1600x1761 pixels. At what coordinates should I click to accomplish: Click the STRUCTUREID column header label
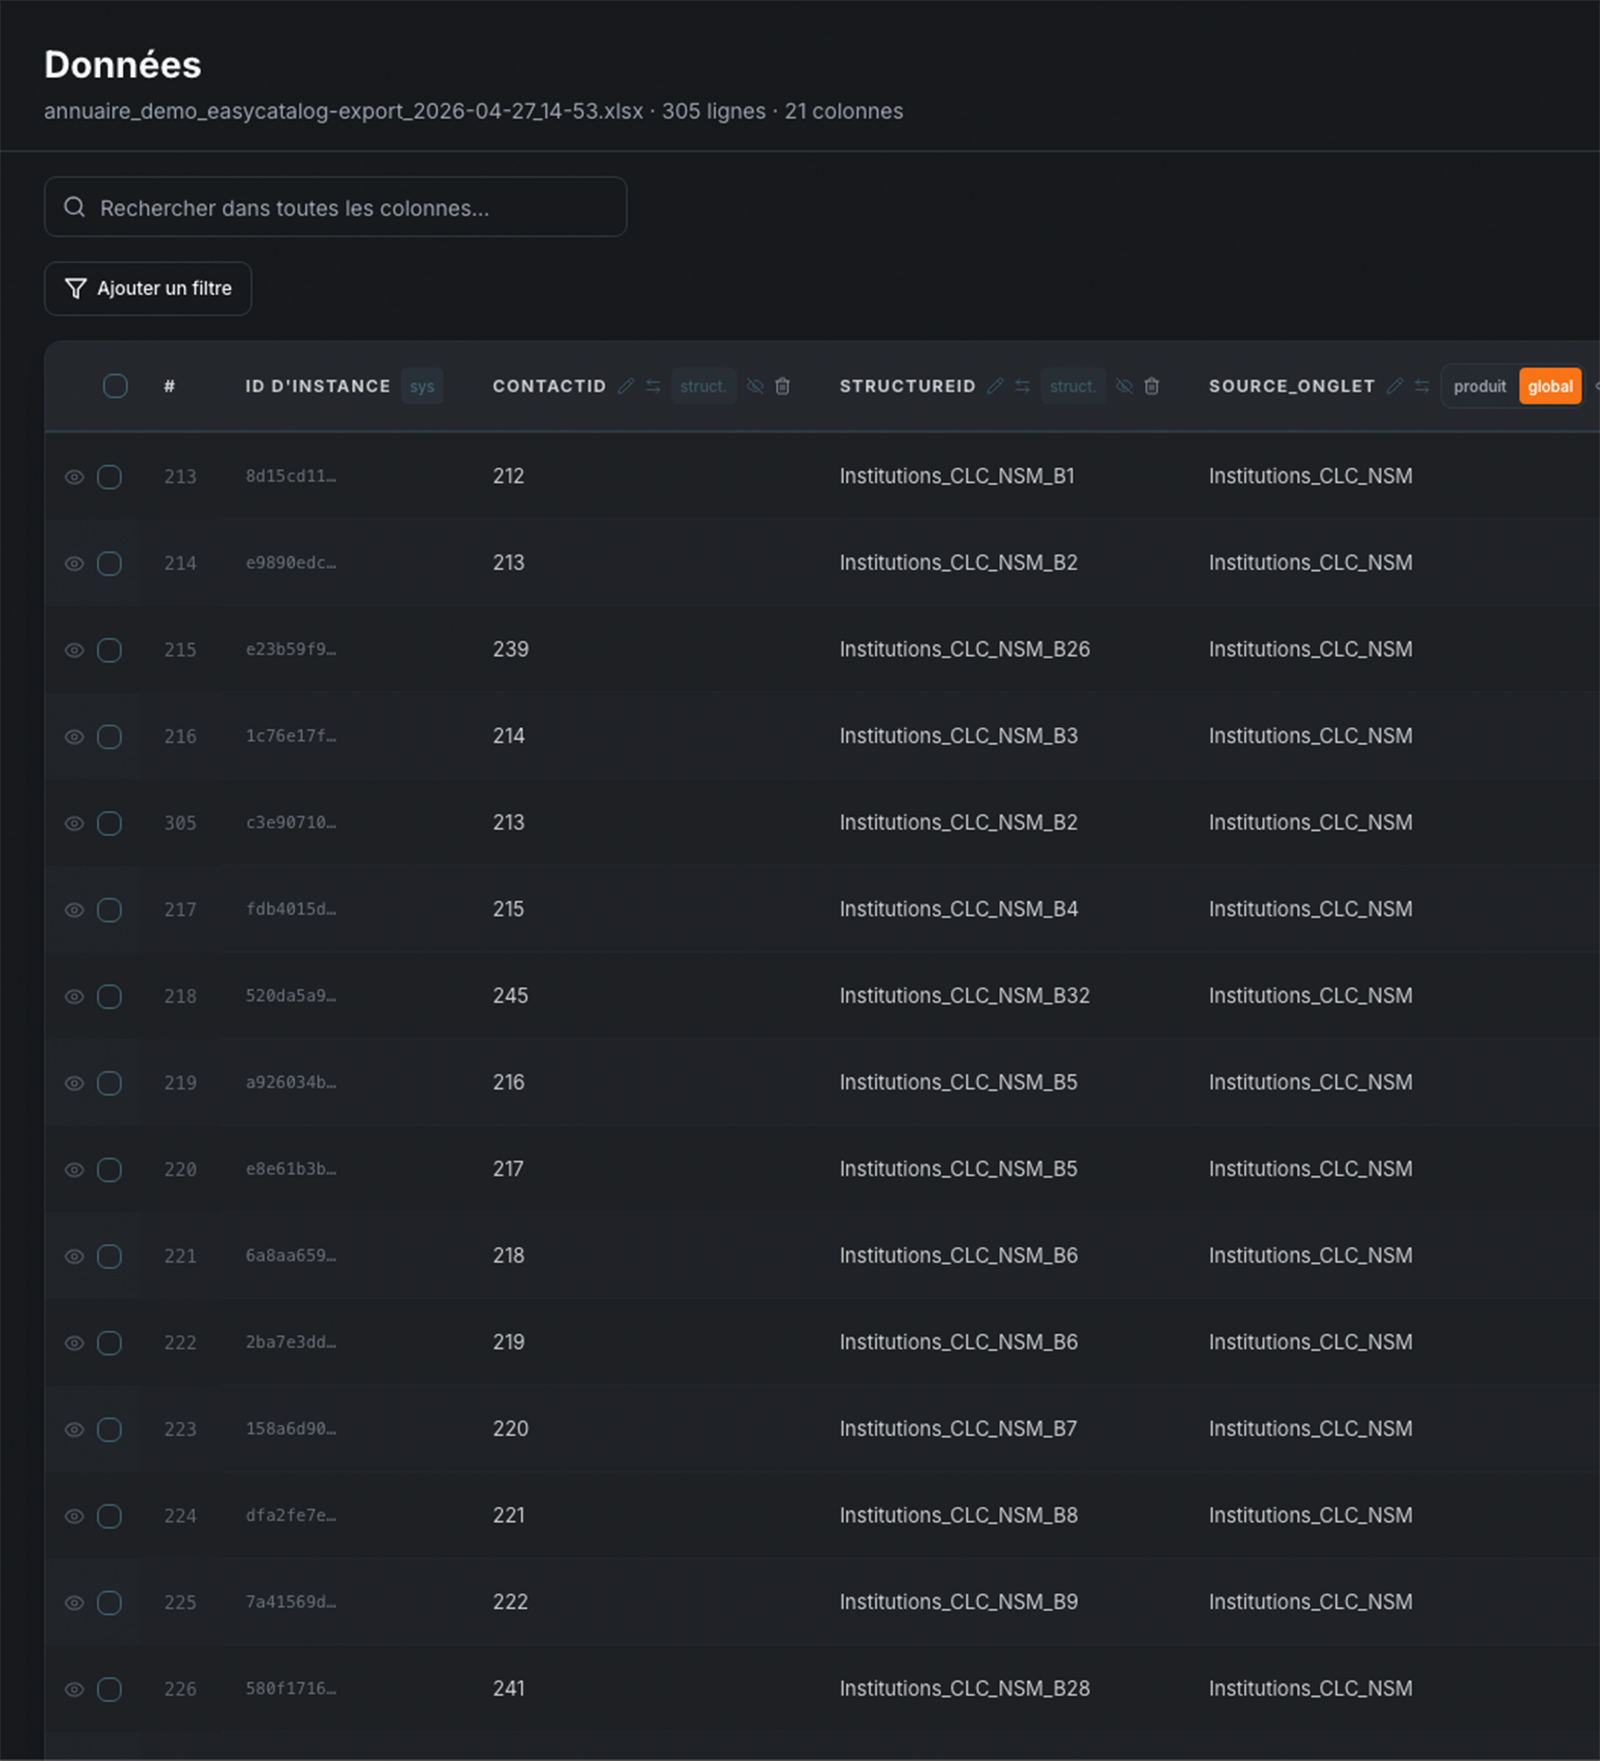[x=907, y=386]
